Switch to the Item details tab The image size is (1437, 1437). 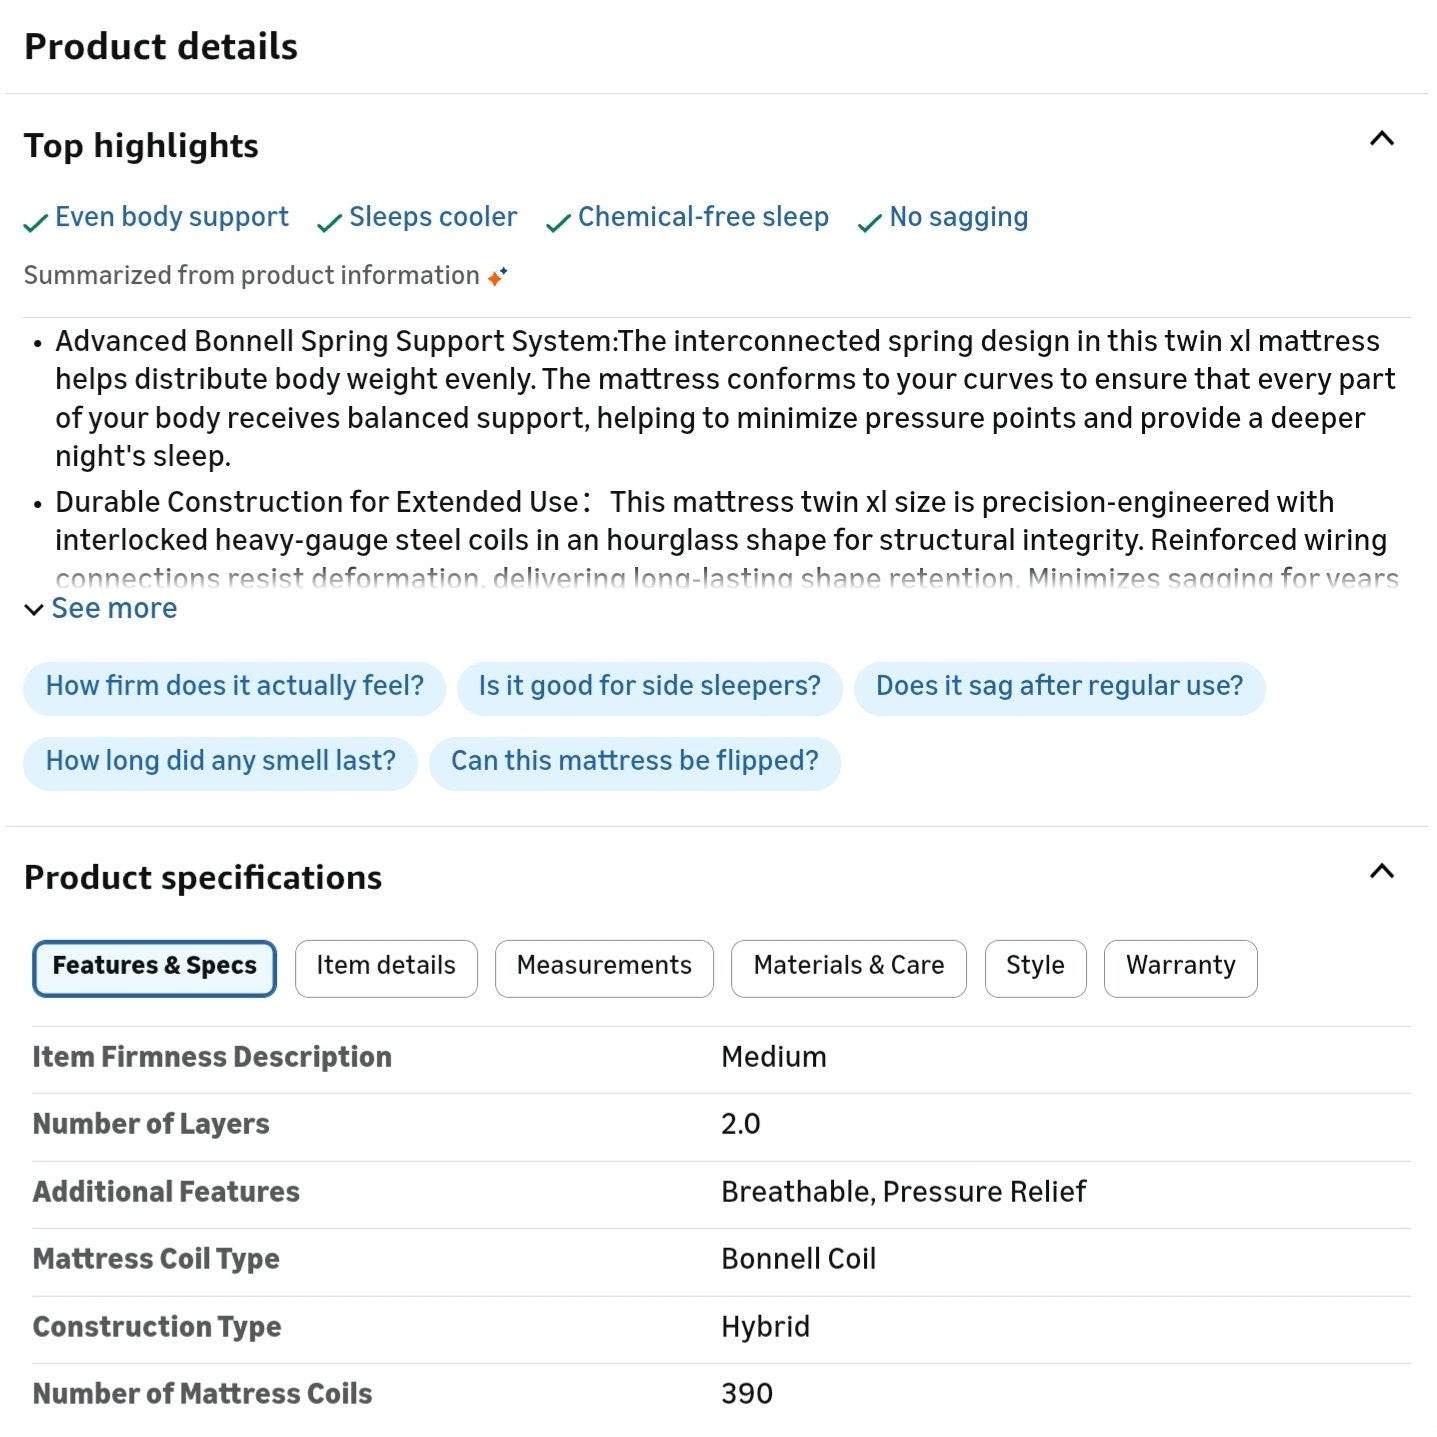tap(386, 966)
